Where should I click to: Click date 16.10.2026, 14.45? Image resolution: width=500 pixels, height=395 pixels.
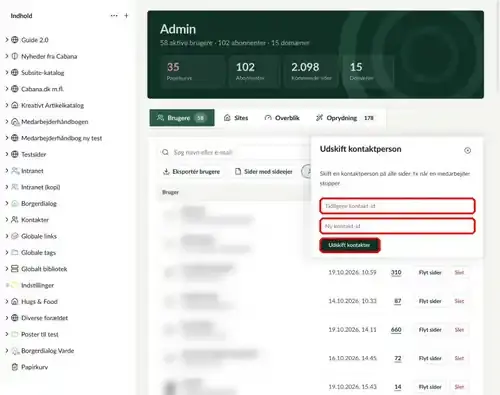(352, 358)
